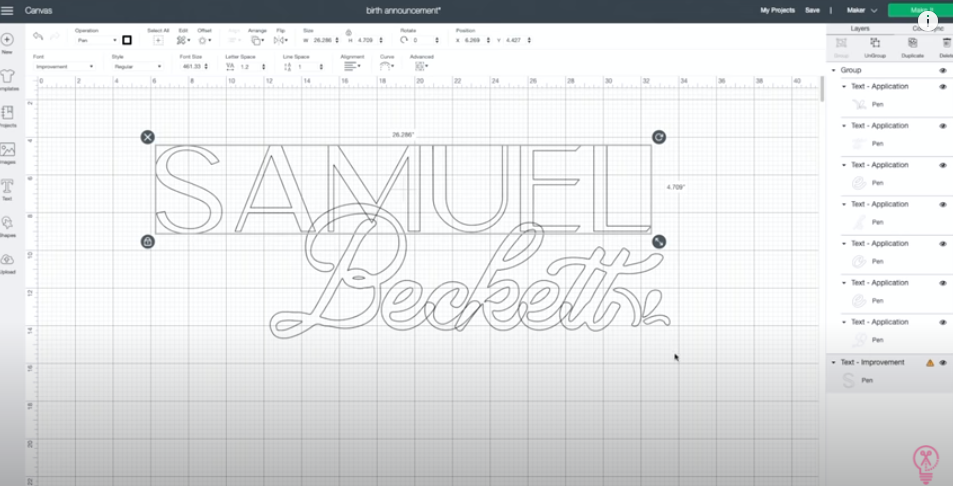Open the Font Improvement dropdown
The width and height of the screenshot is (953, 486).
(x=64, y=66)
